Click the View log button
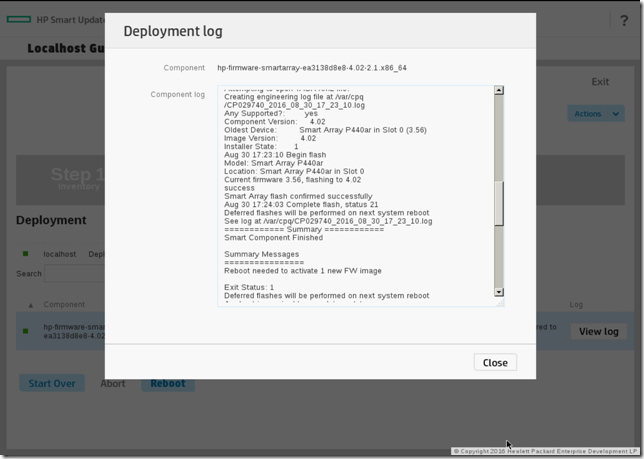 (598, 331)
